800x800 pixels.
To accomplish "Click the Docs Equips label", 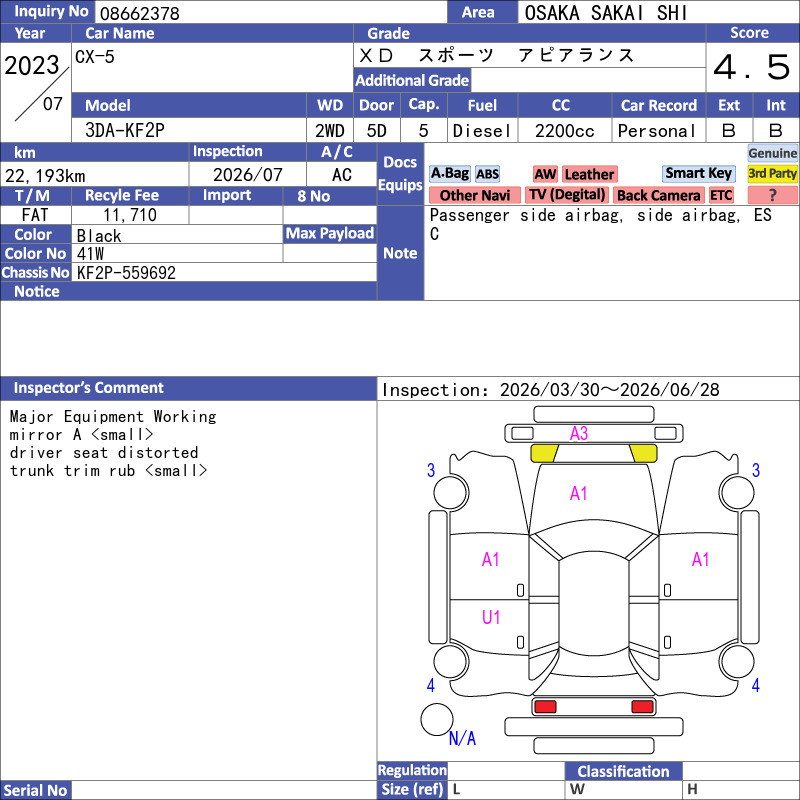I will click(400, 174).
